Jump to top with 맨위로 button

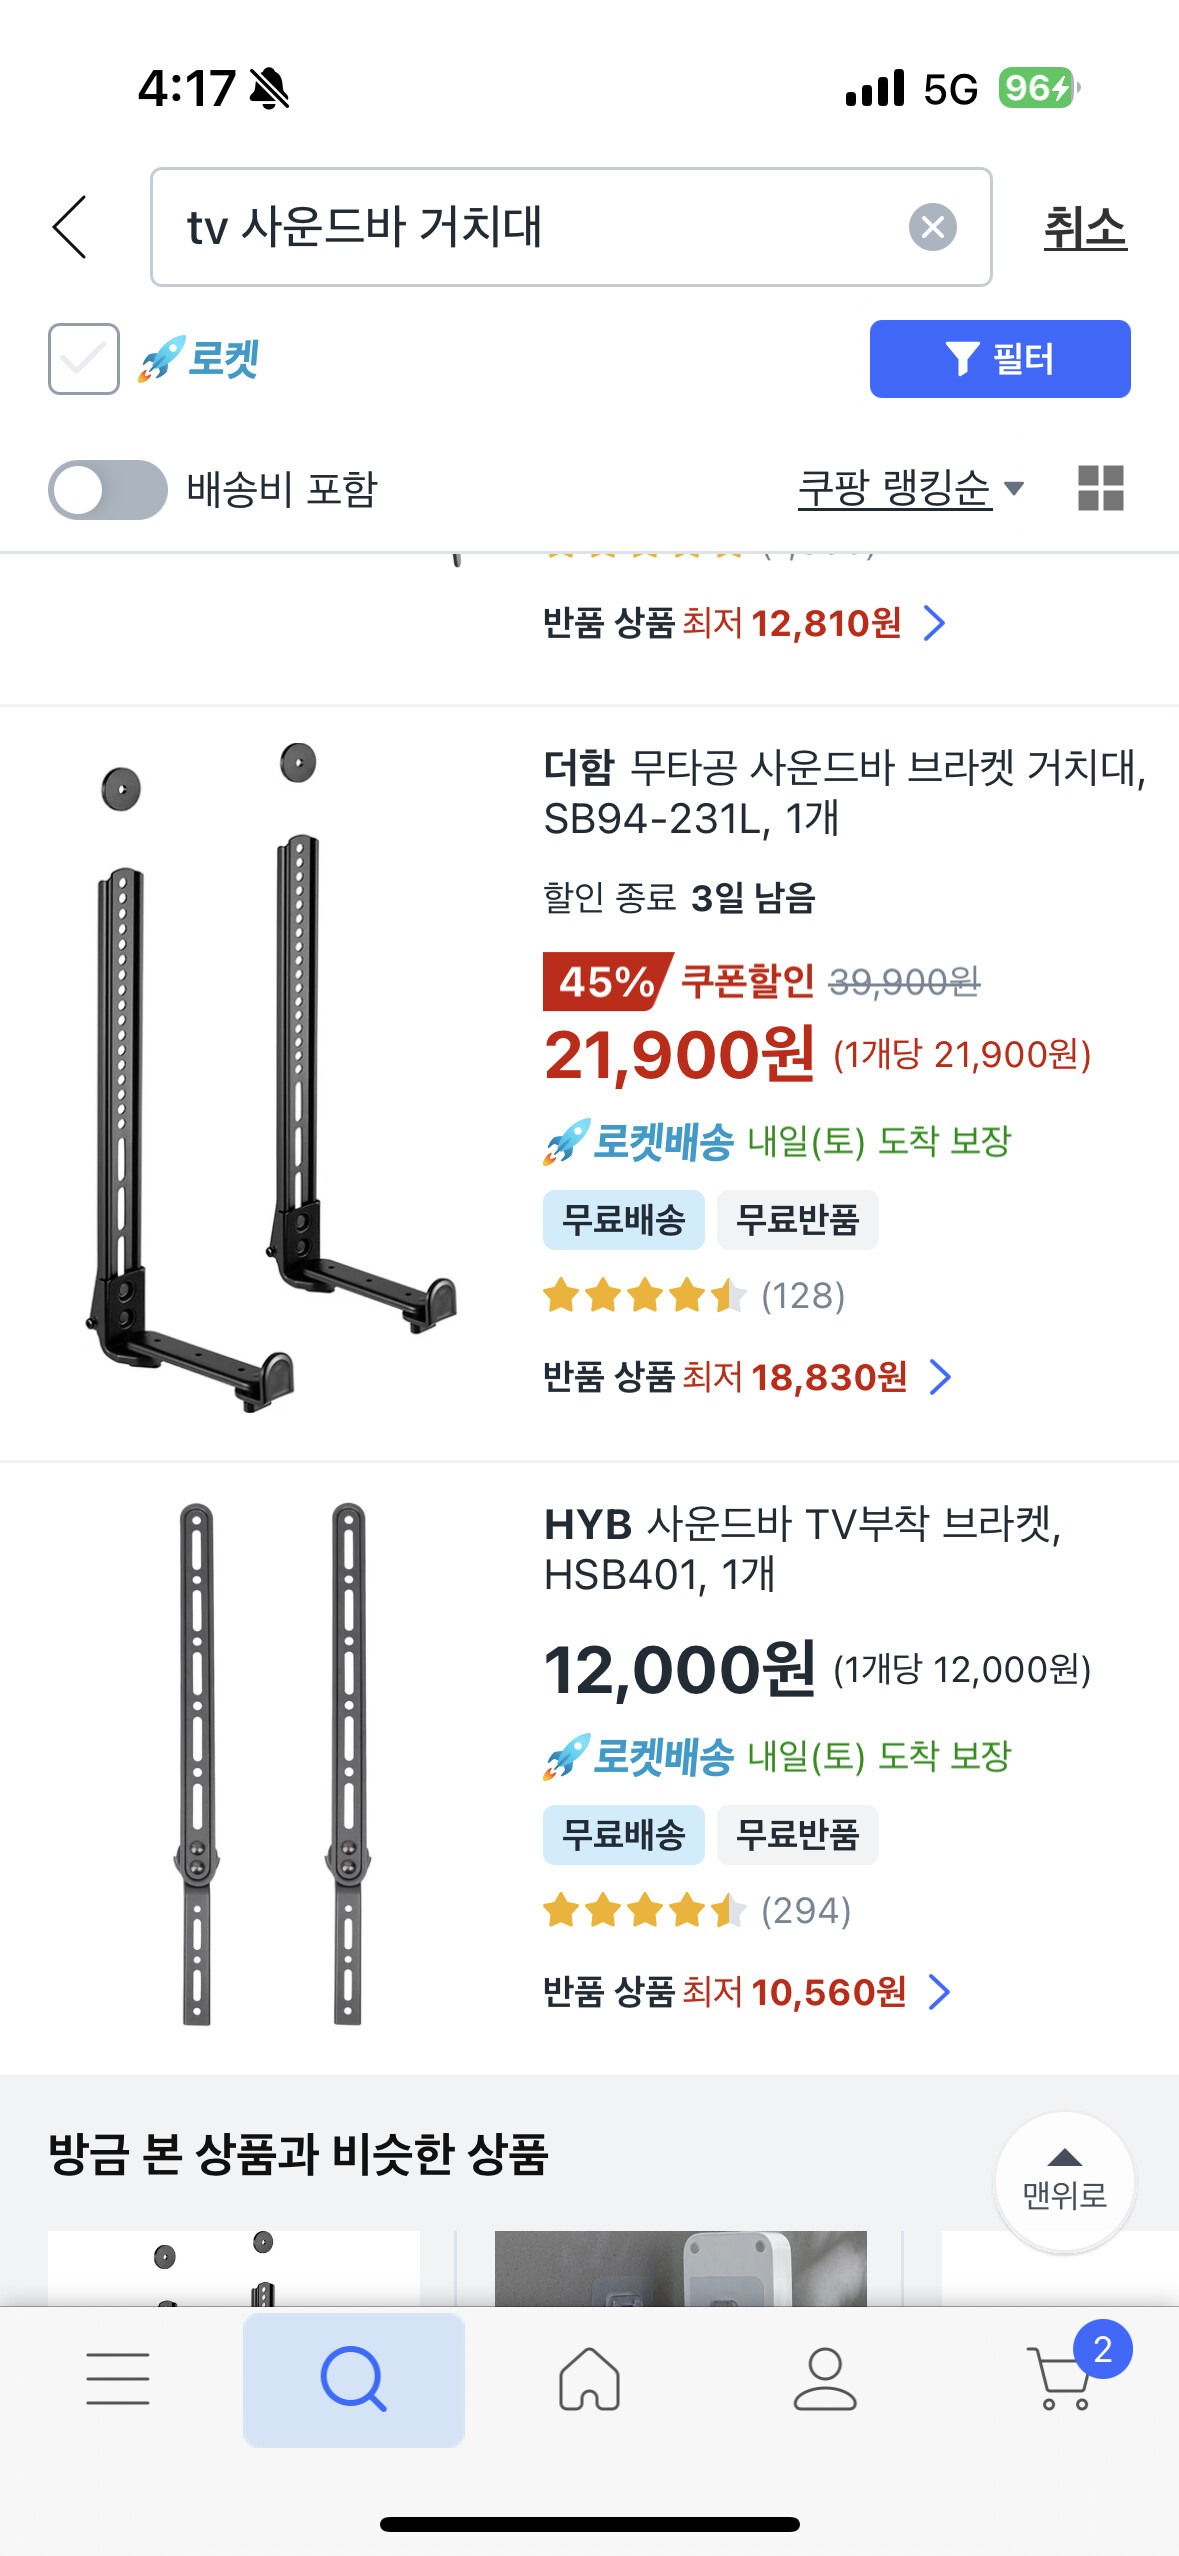point(1064,2182)
